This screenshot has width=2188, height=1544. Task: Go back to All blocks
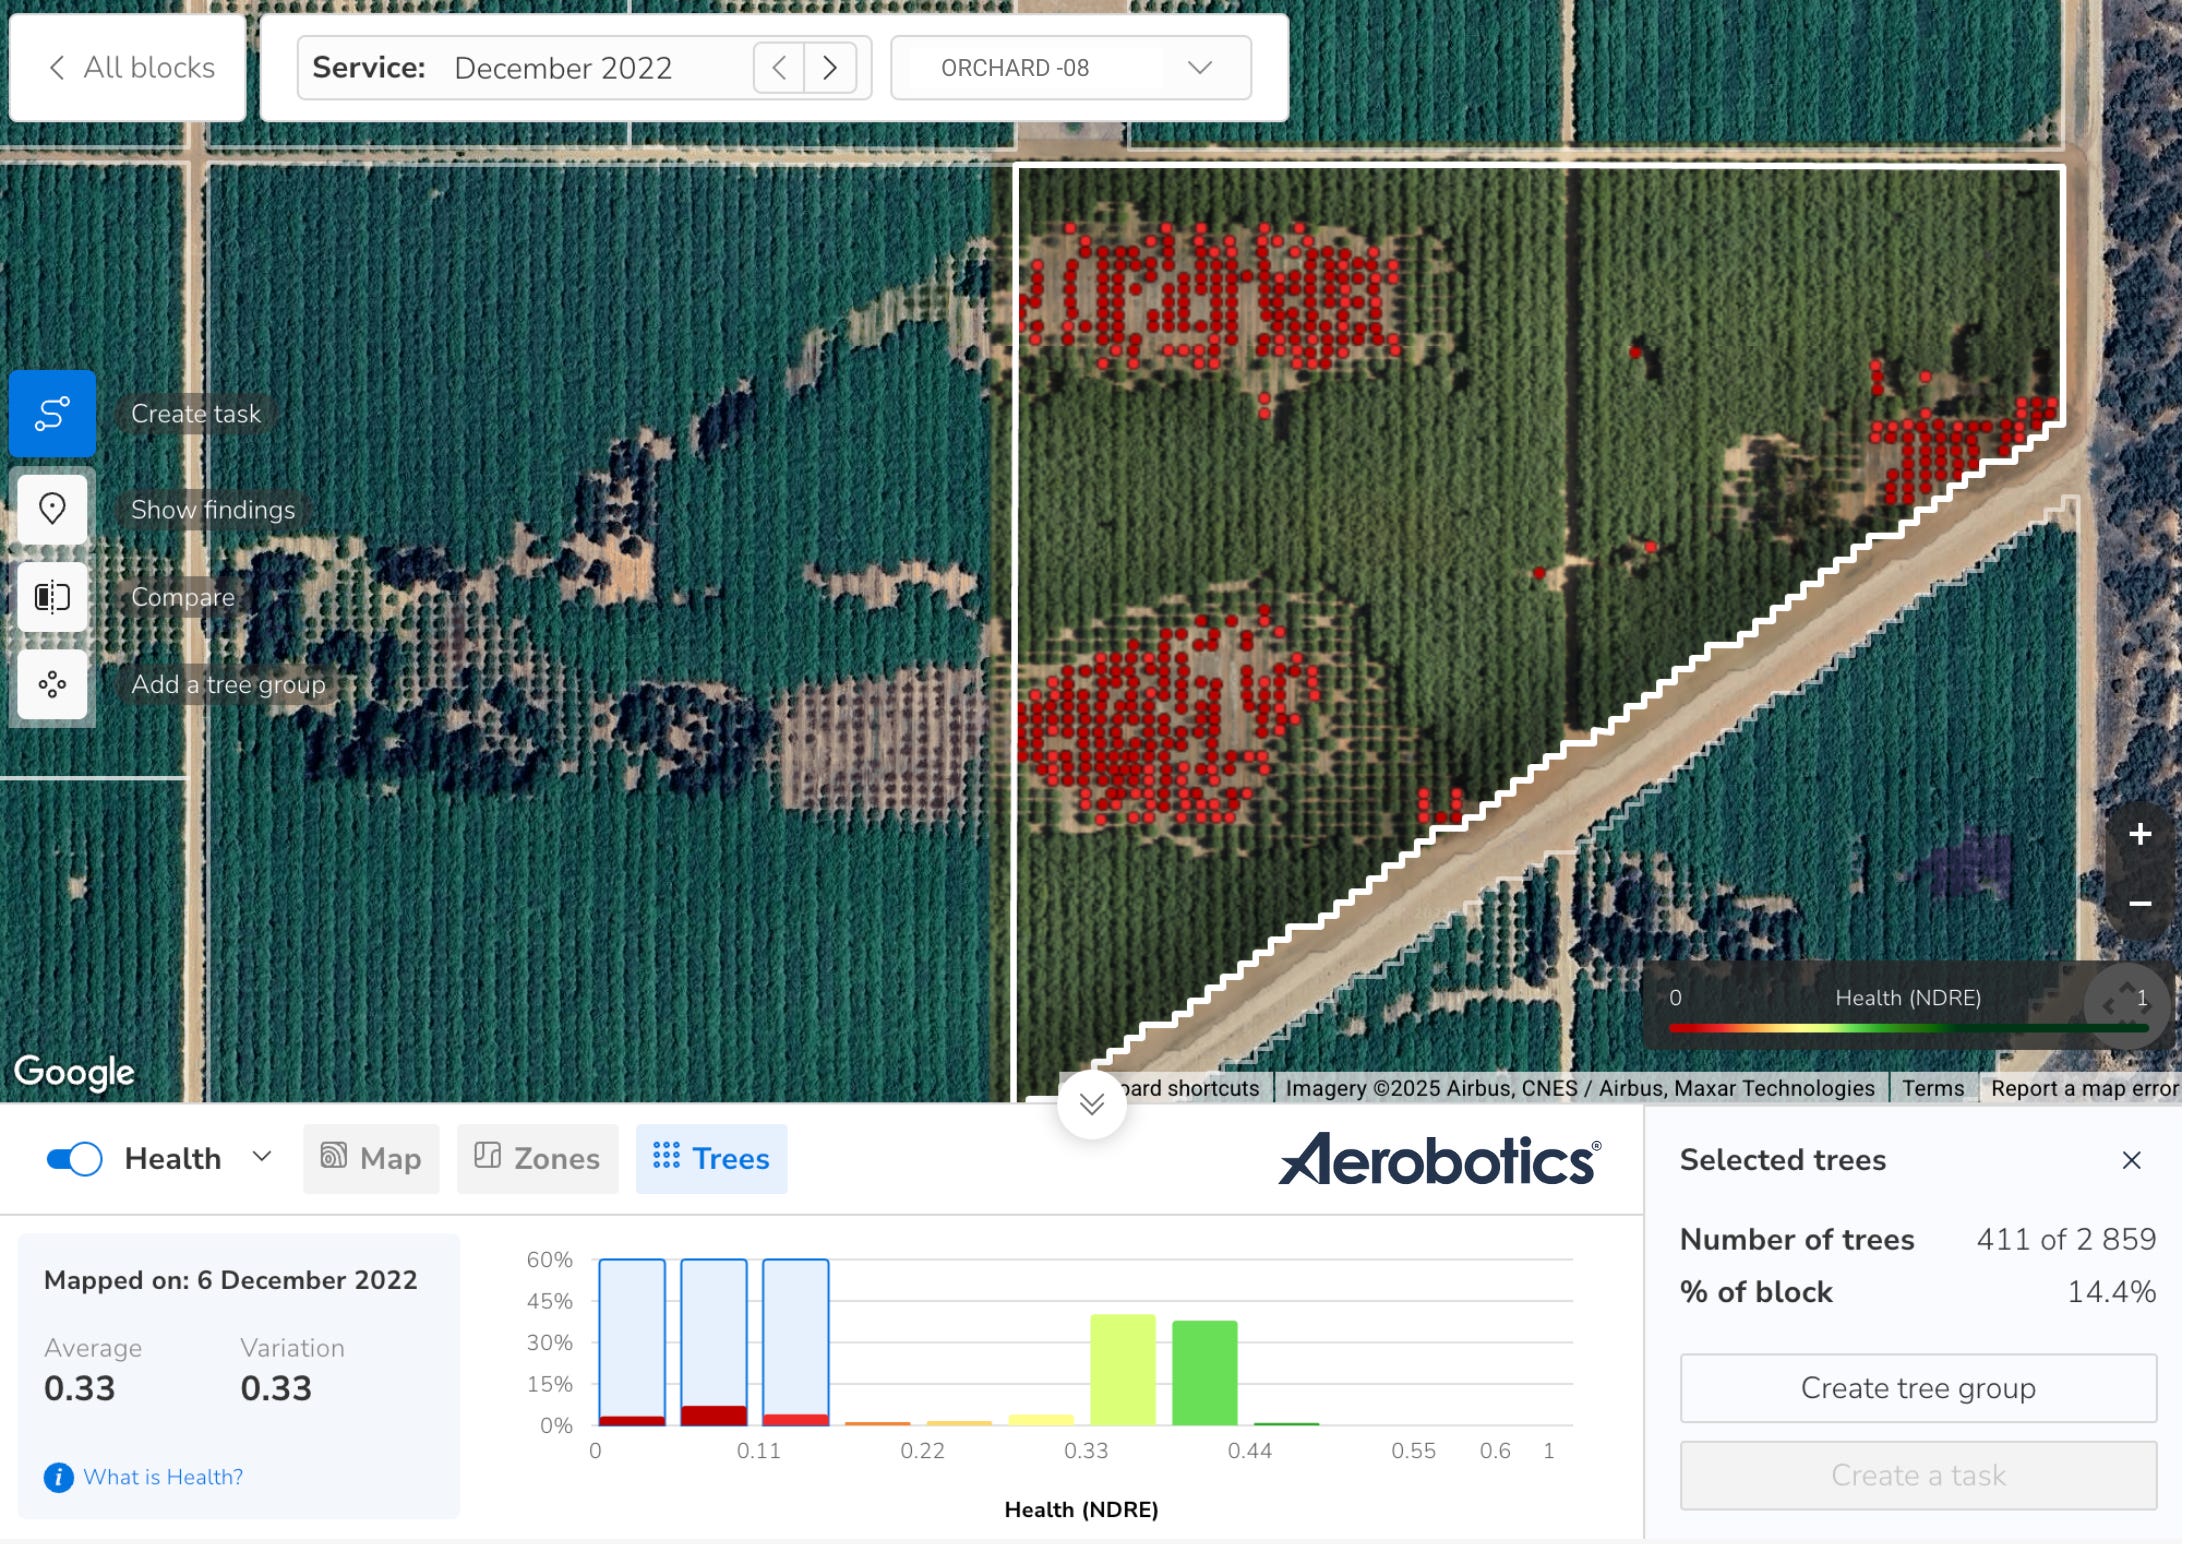coord(130,68)
